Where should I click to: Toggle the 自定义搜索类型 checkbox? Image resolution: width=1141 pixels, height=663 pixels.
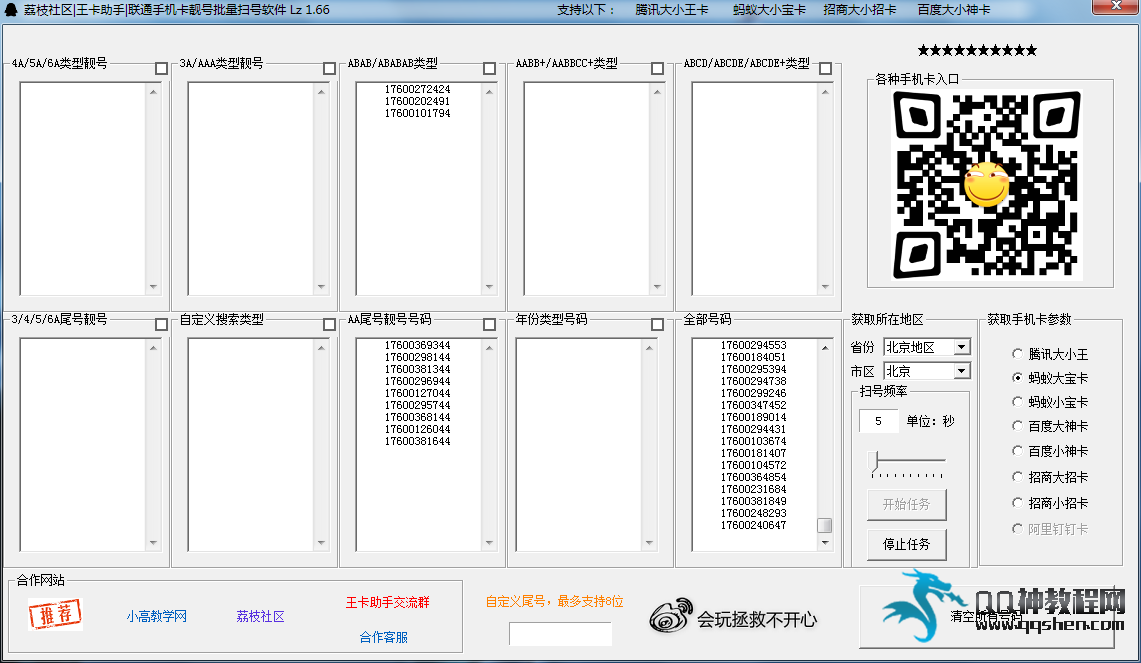click(x=330, y=325)
